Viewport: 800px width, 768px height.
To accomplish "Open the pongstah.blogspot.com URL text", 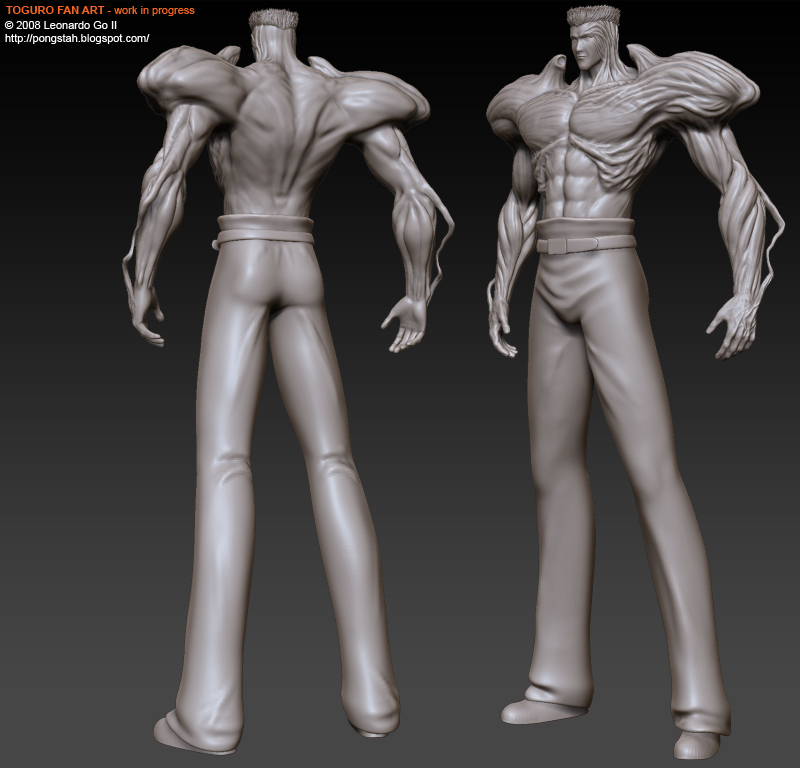I will (77, 38).
